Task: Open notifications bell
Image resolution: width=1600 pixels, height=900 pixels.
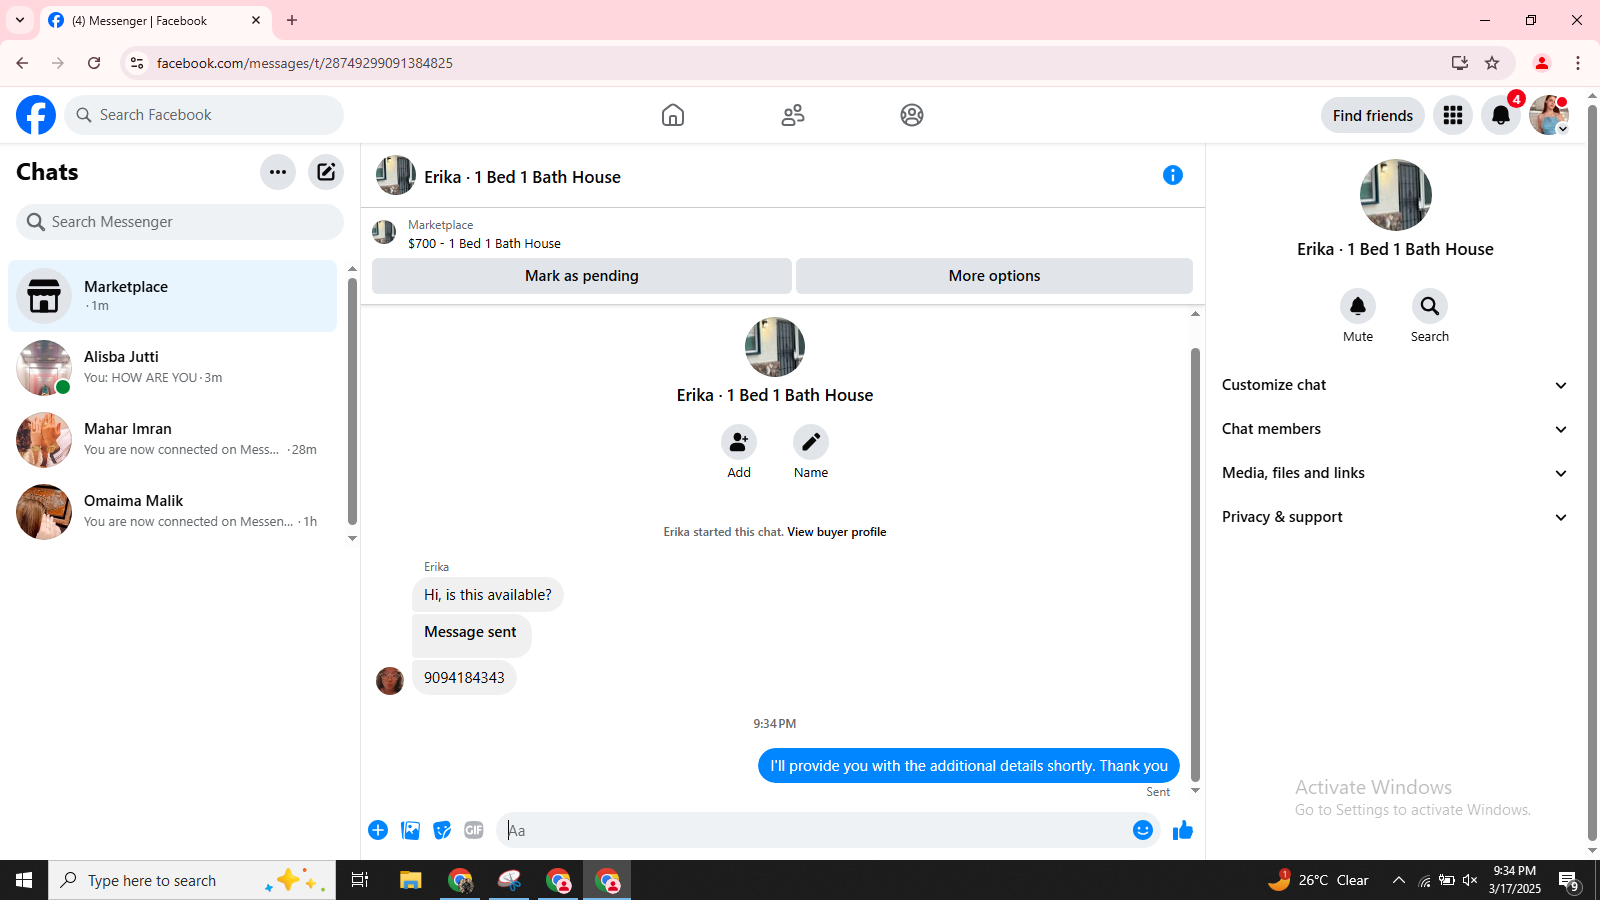Action: [1501, 115]
